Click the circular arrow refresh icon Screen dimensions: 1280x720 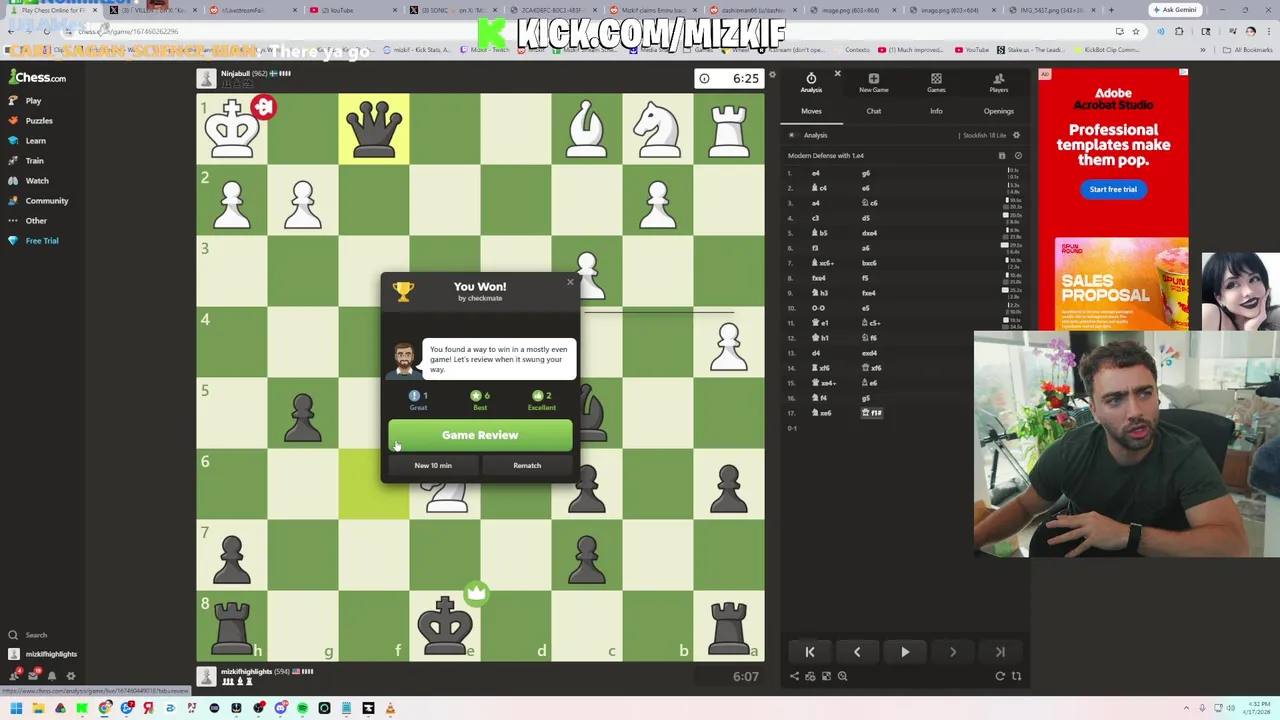[1000, 676]
